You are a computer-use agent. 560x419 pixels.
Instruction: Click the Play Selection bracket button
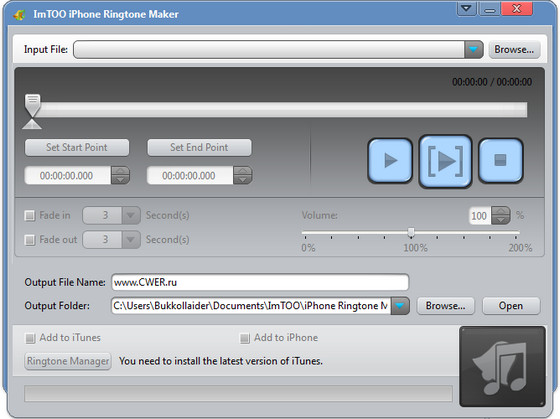[x=445, y=161]
